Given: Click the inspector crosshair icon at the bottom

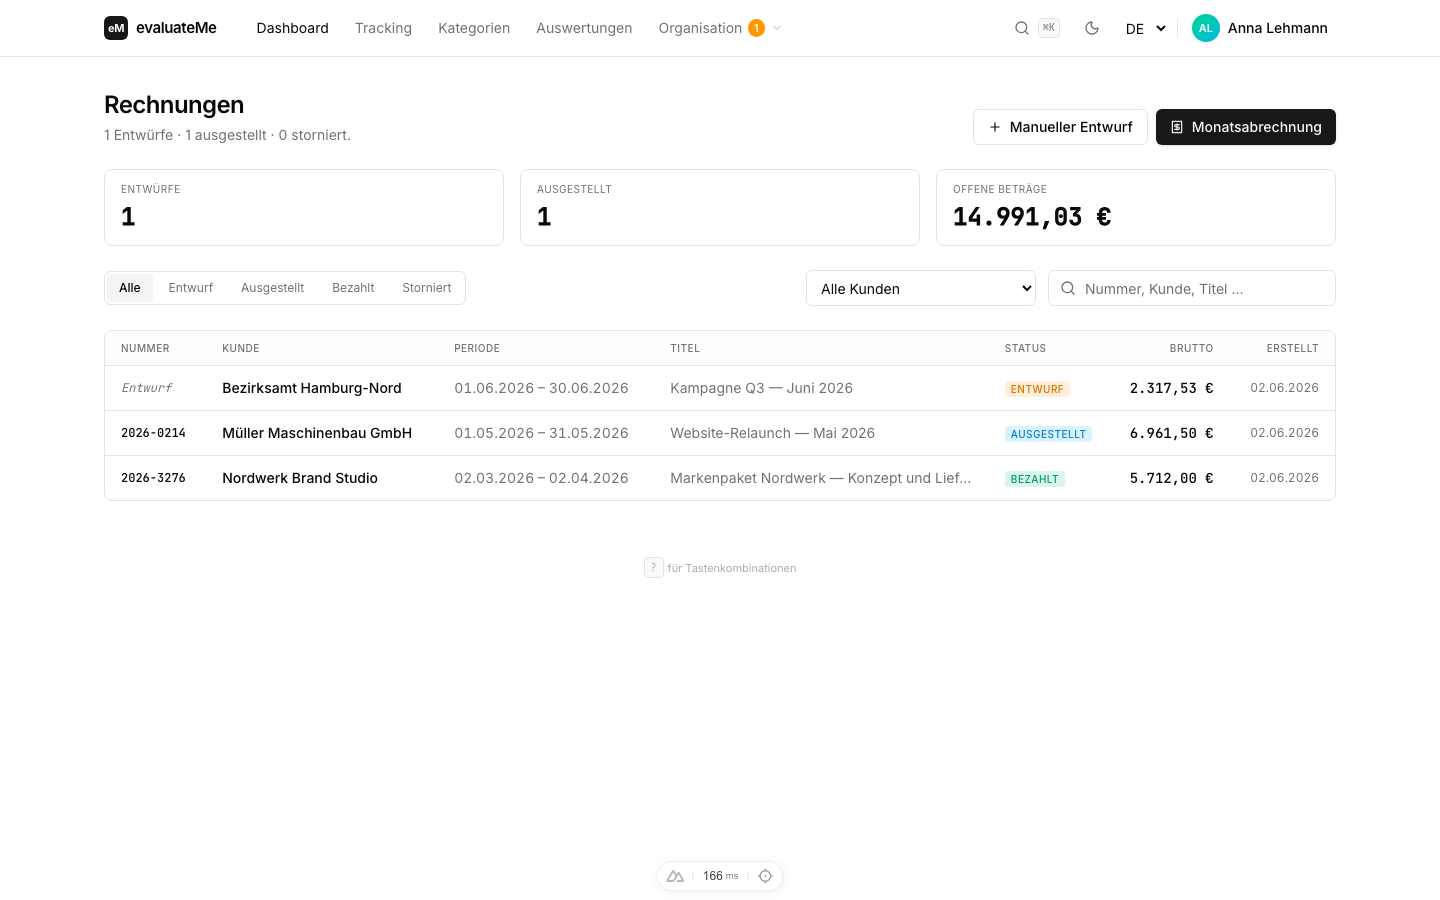Looking at the screenshot, I should [765, 876].
